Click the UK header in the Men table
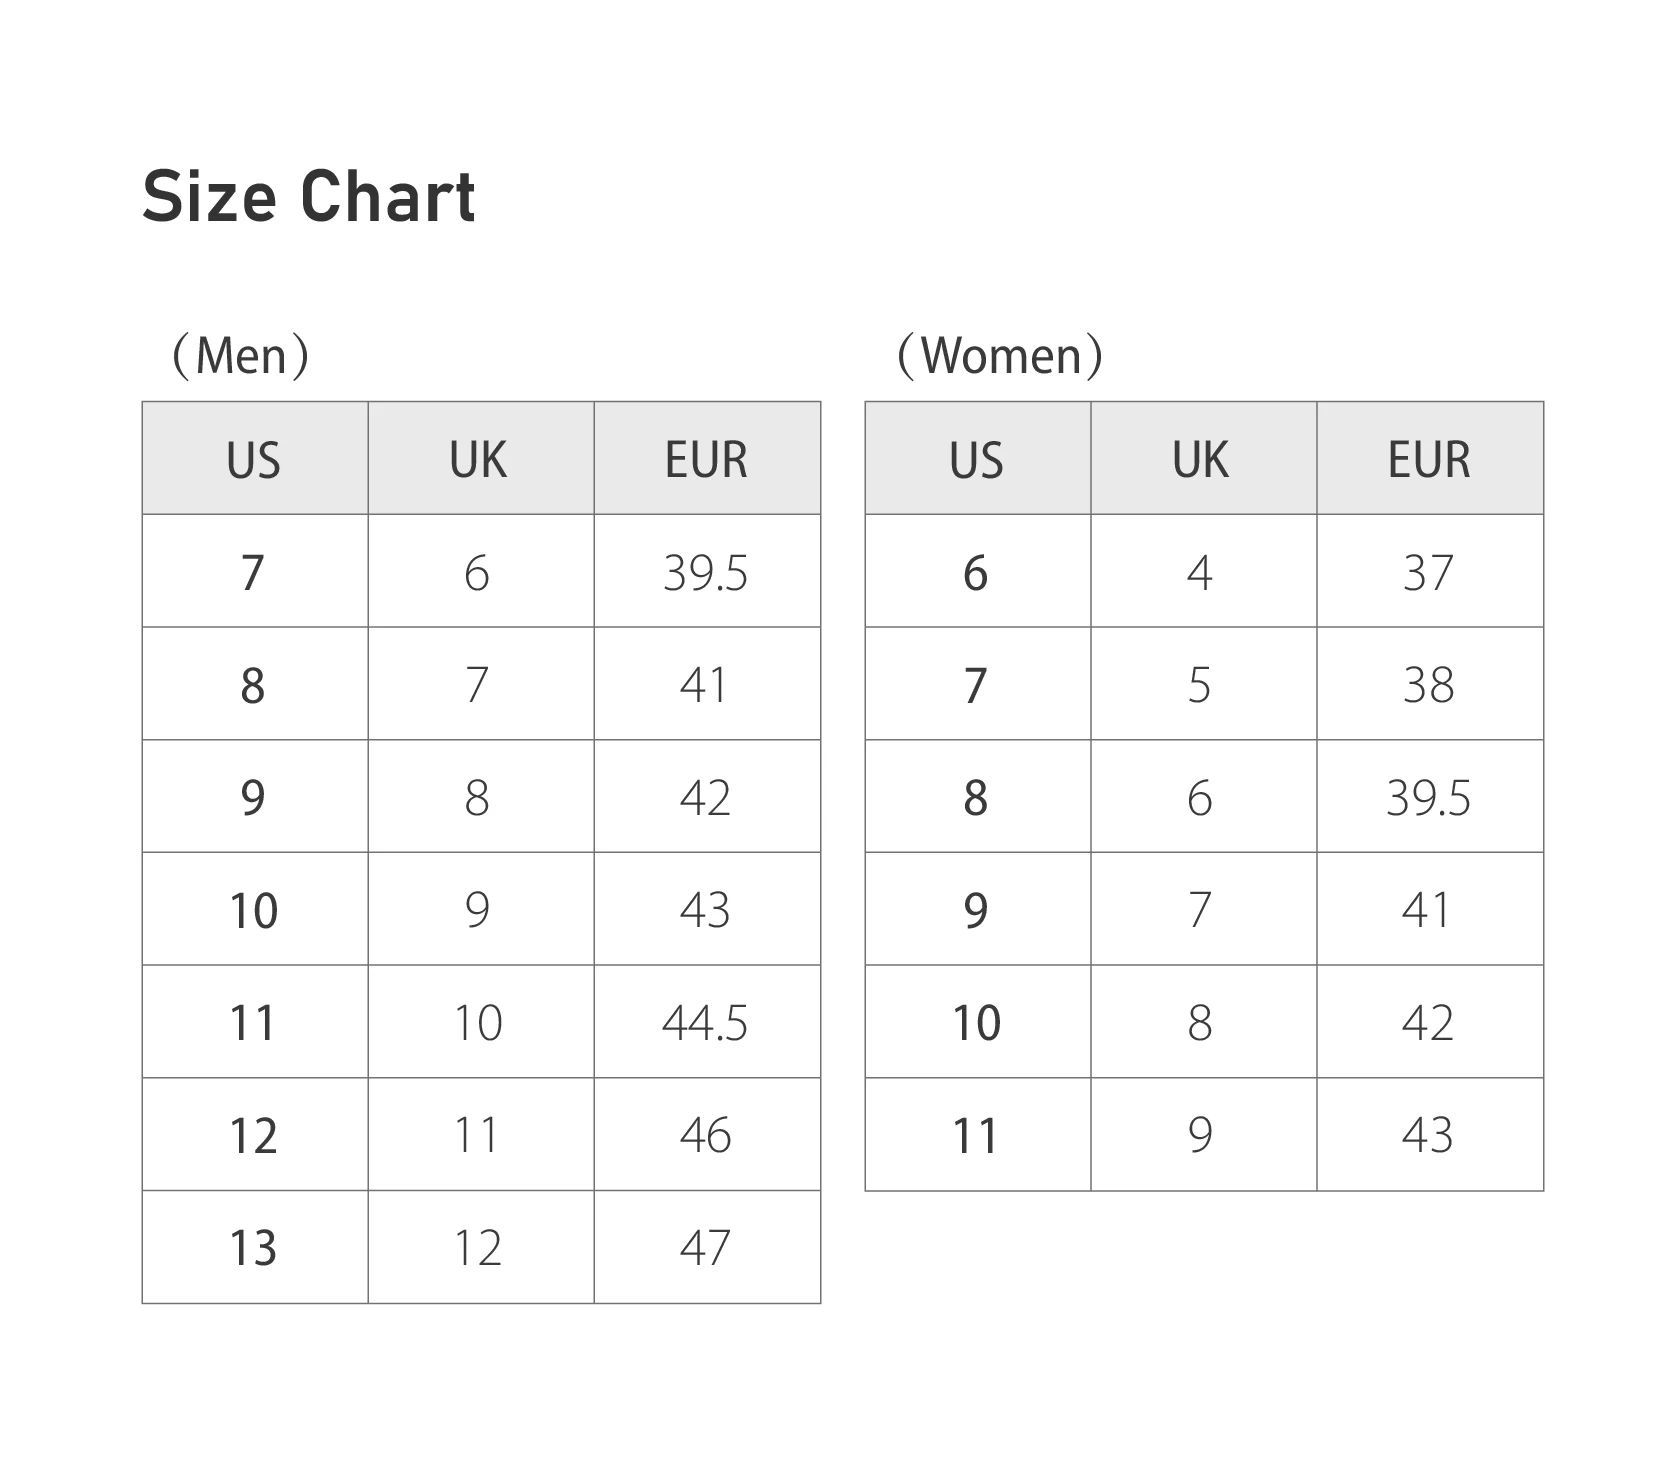Screen dimensions: 1667x1475 pos(478,460)
